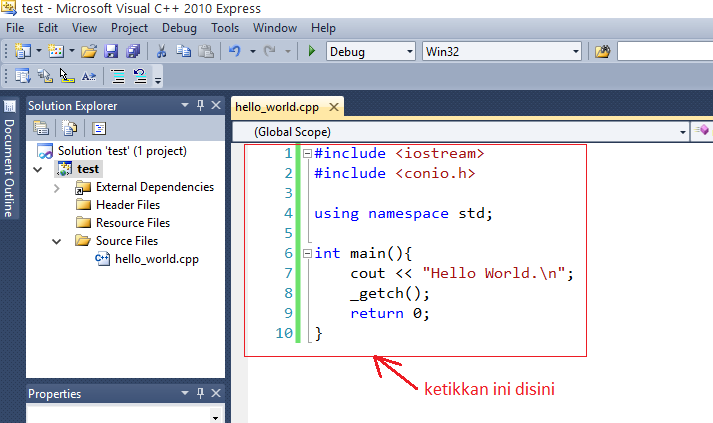The height and width of the screenshot is (423, 713).
Task: Toggle auto-hide pin on Properties panel
Action: [x=201, y=393]
